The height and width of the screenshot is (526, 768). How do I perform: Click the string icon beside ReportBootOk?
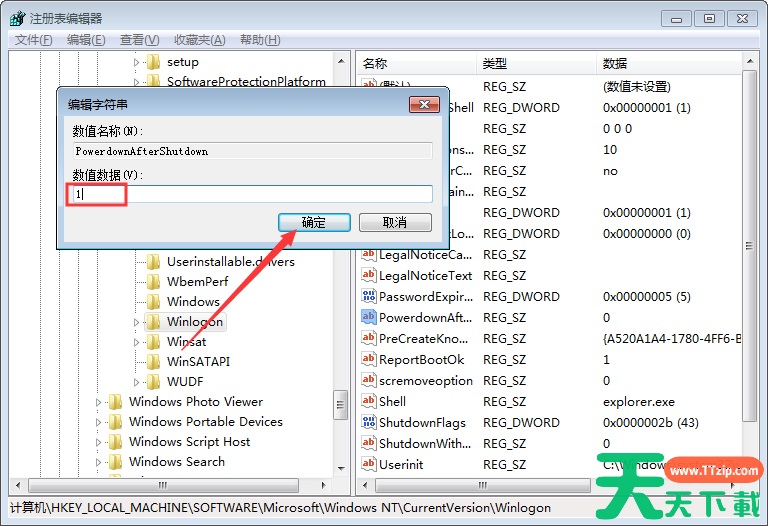368,359
